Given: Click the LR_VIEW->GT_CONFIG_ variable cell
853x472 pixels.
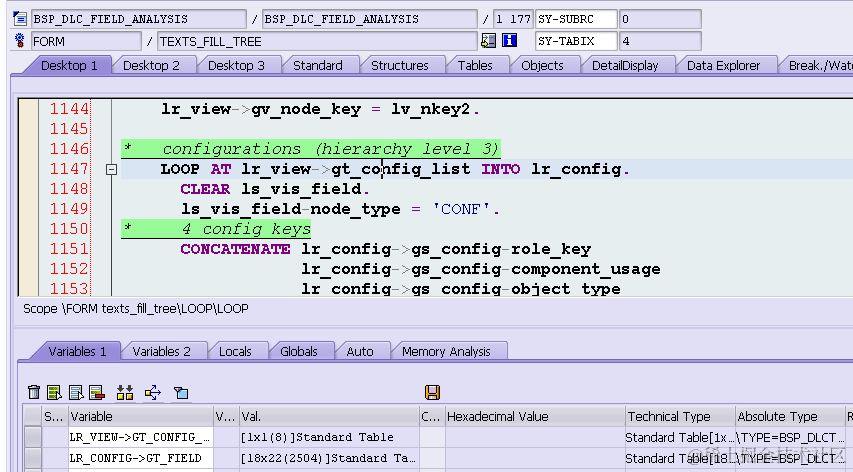Looking at the screenshot, I should 140,437.
